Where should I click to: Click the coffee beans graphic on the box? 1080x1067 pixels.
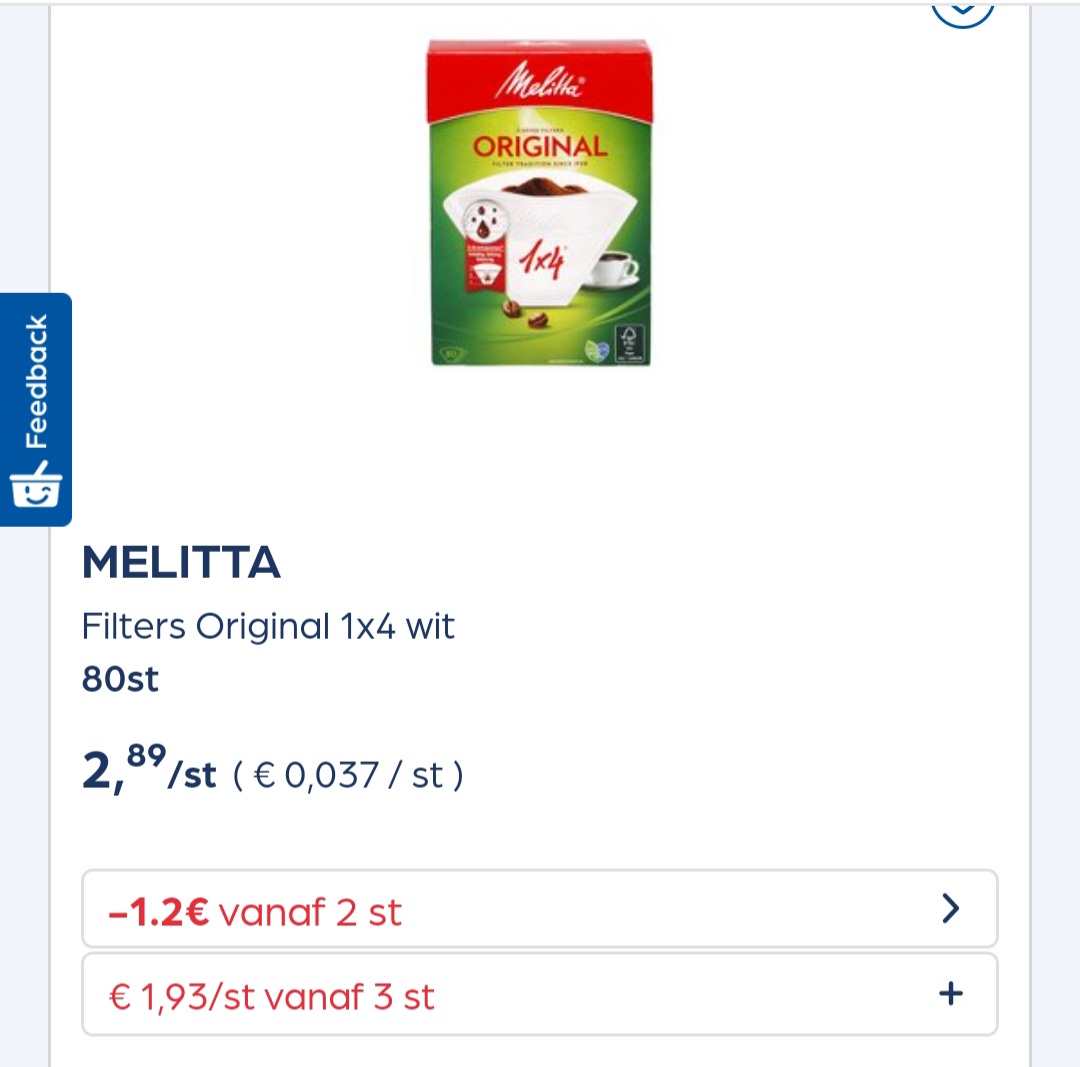tap(525, 313)
